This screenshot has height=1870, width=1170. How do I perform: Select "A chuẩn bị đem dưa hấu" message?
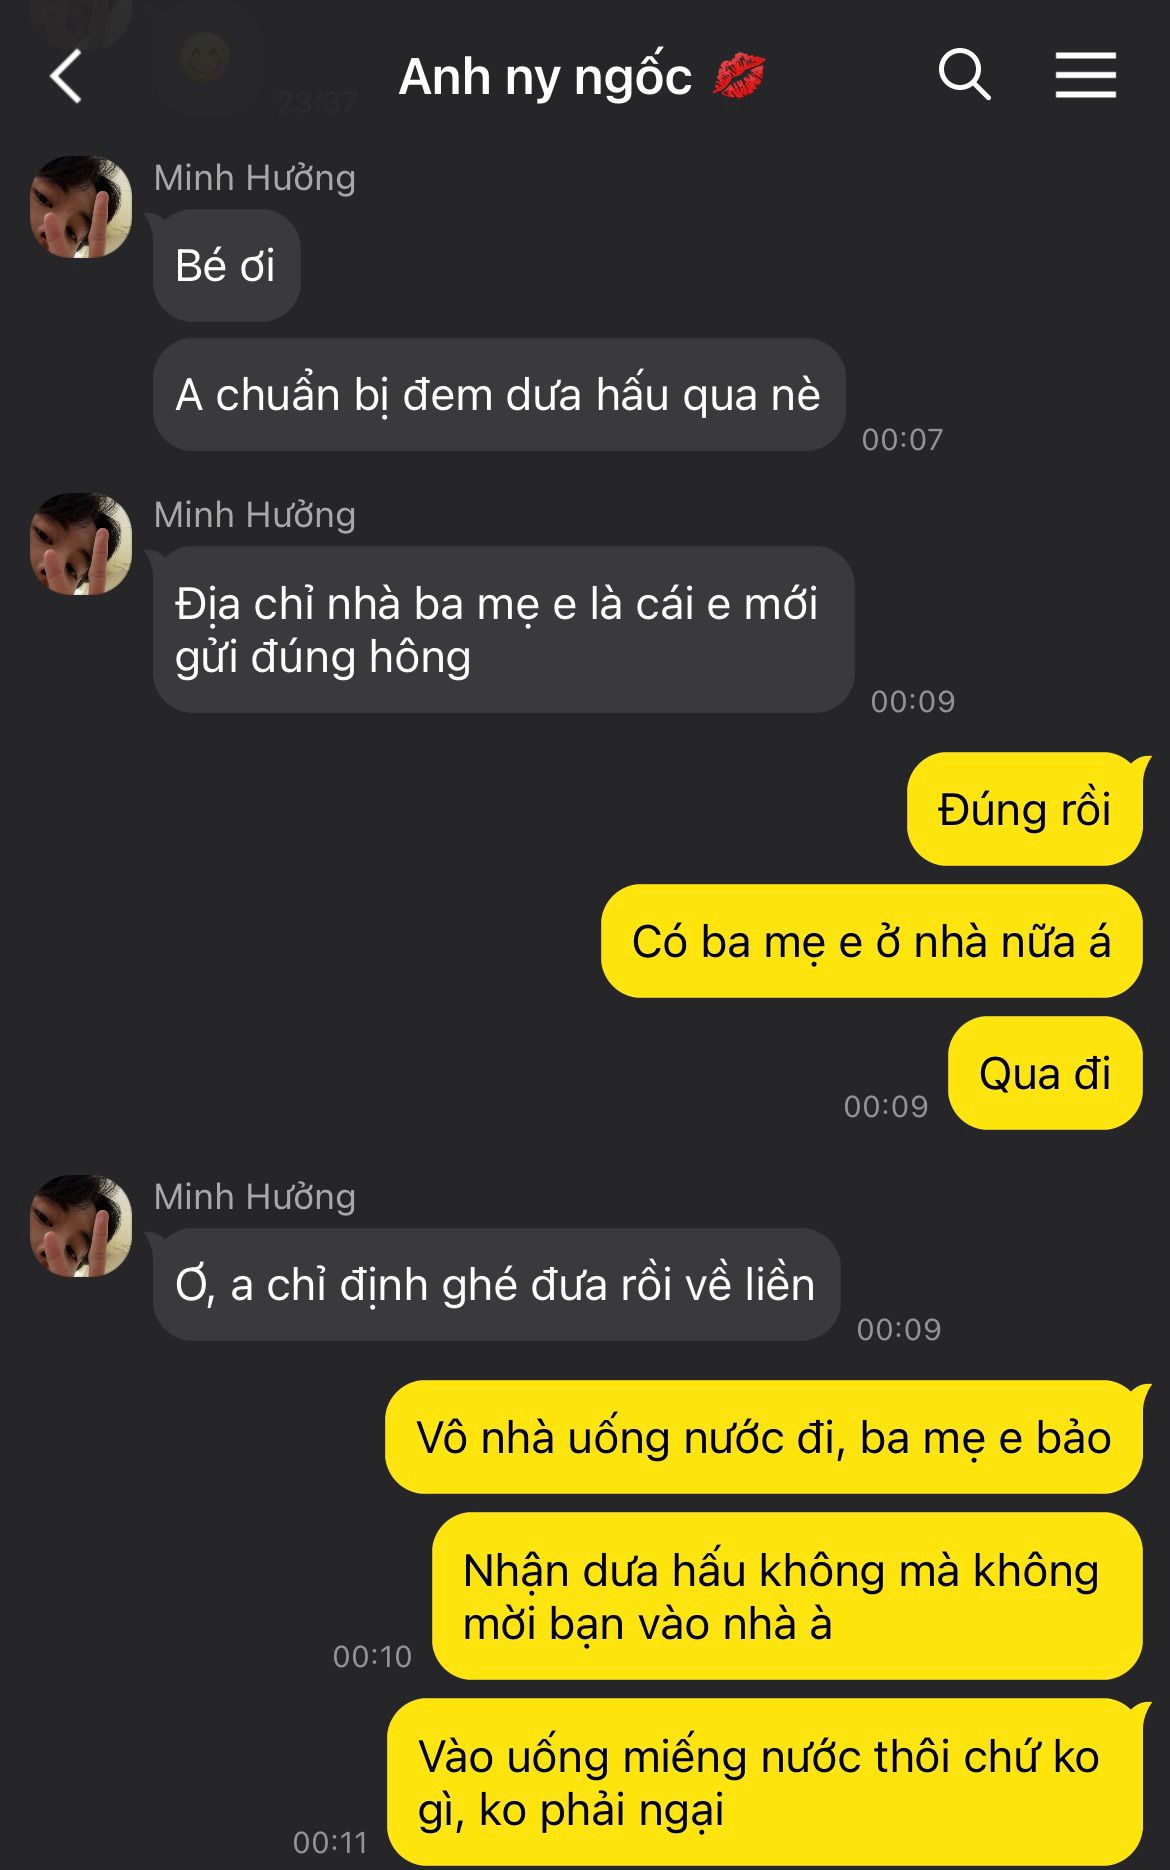tap(499, 395)
